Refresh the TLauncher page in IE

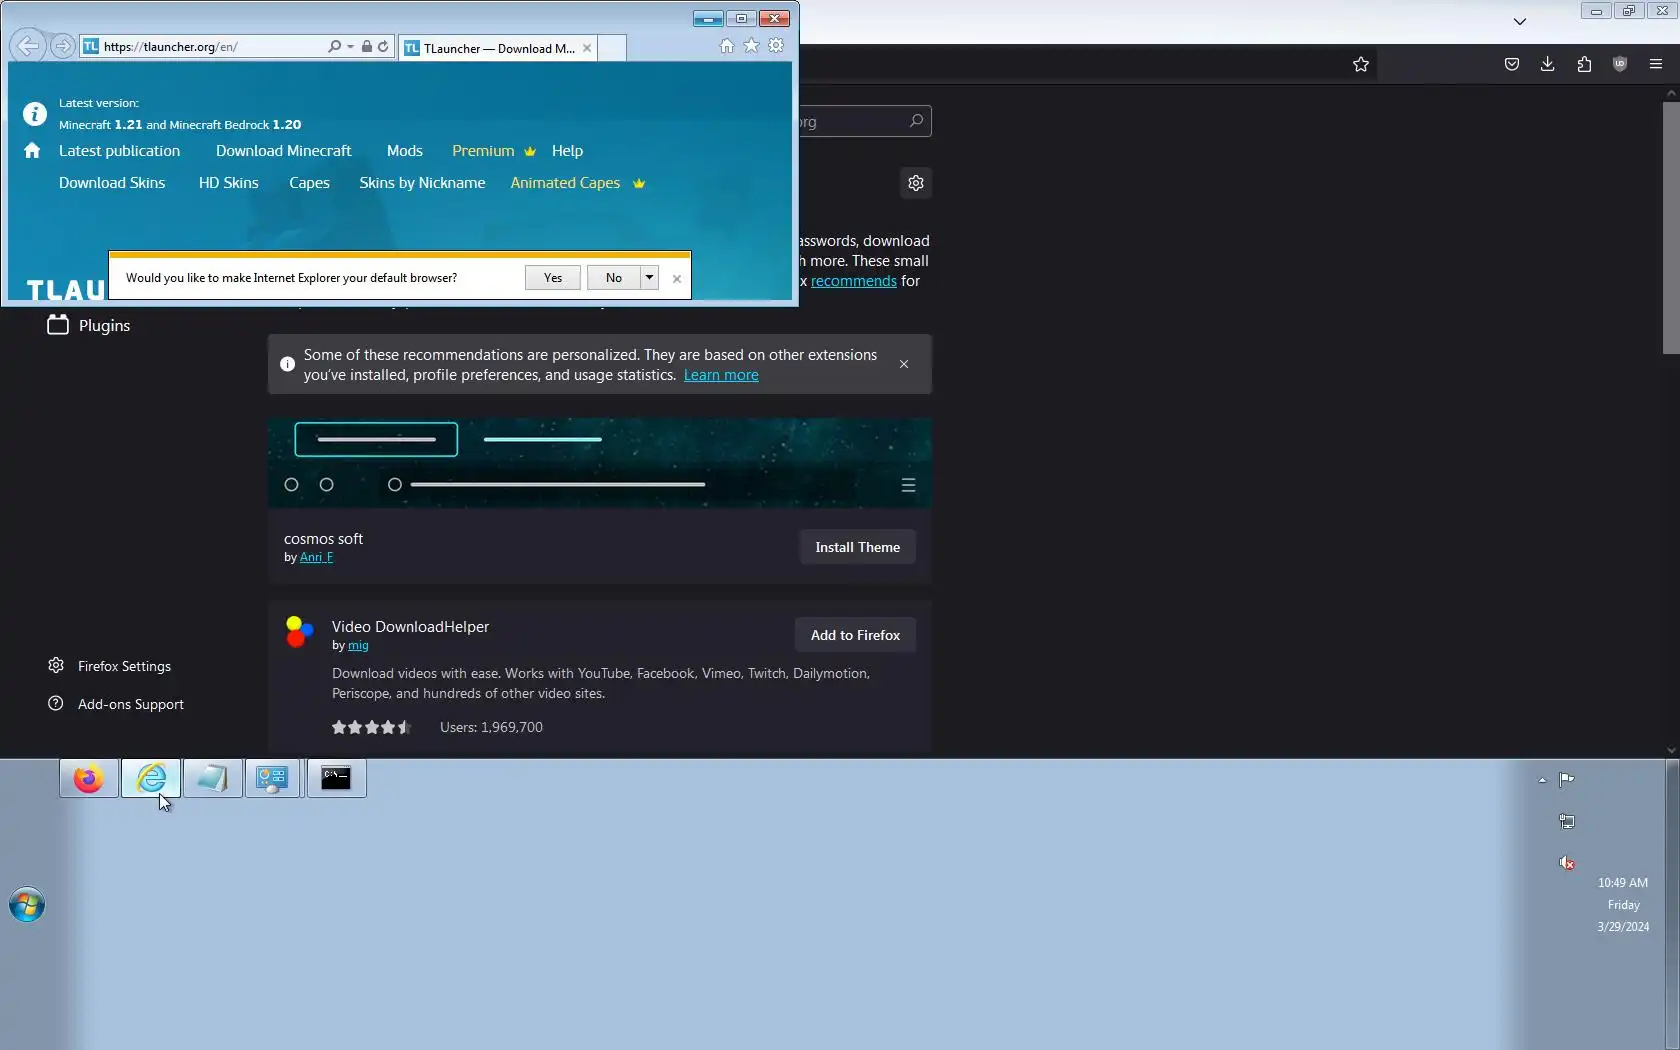[383, 47]
